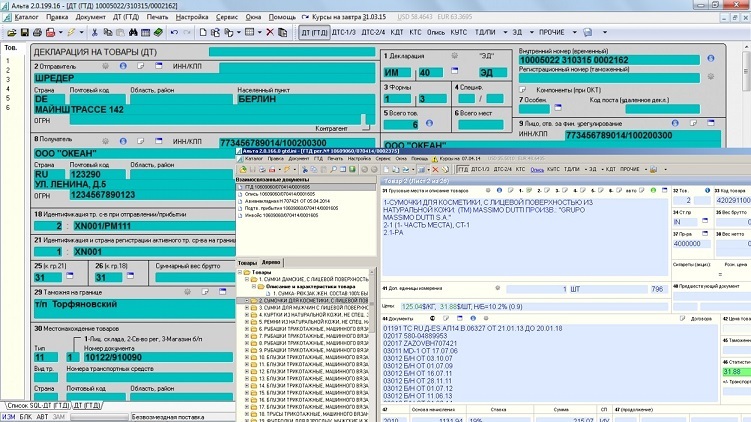
Task: Click the blue info icon beside 8 Получатель
Action: 123,141
